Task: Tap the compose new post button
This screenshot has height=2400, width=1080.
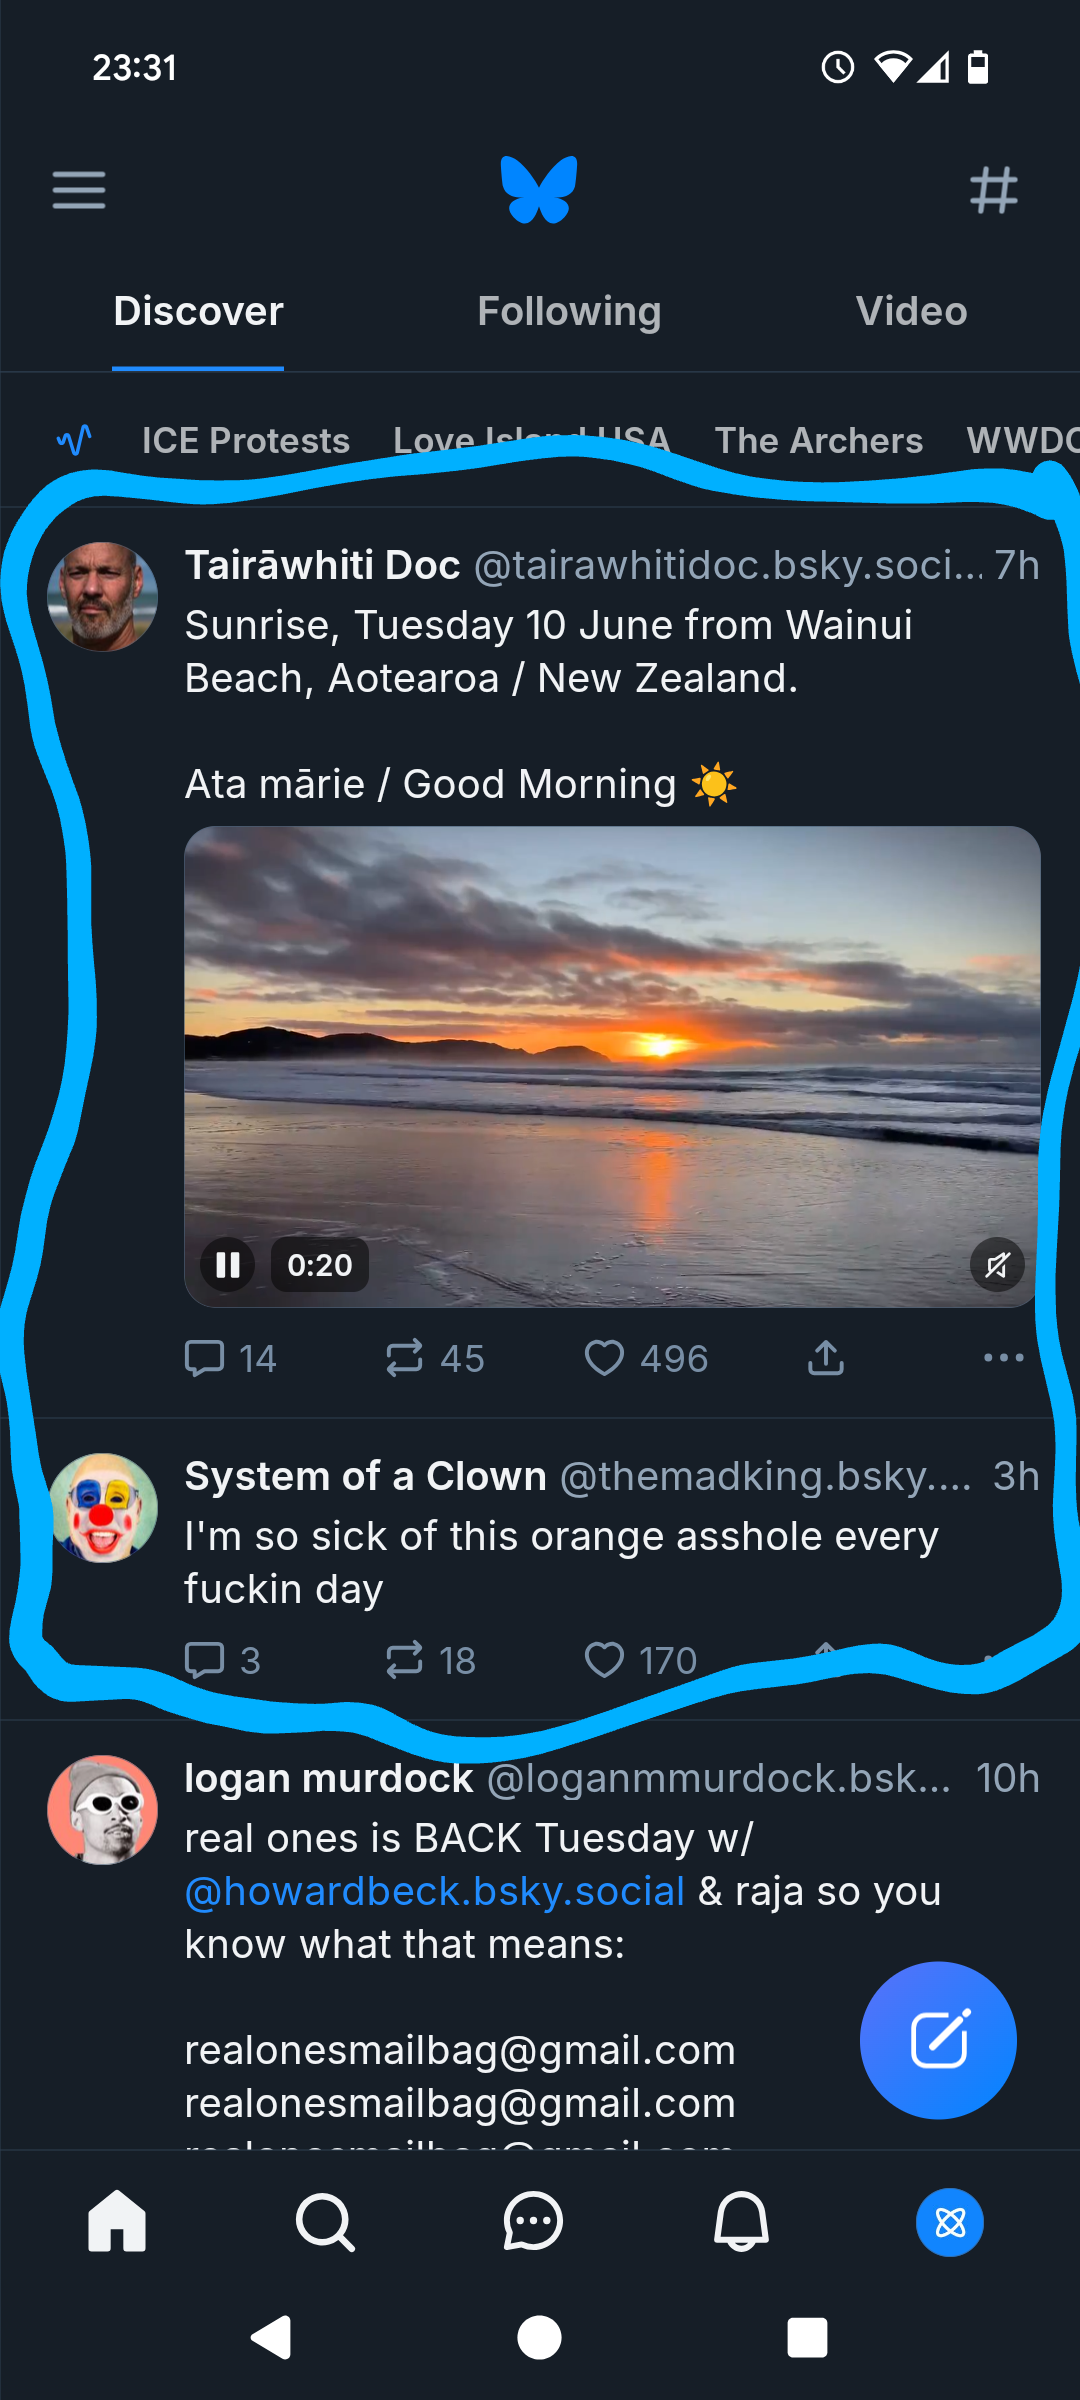Action: click(x=938, y=2040)
